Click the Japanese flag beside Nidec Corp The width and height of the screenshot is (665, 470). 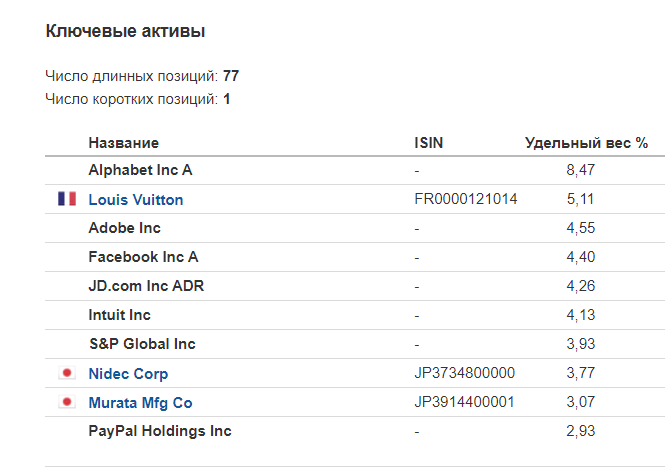[x=67, y=373]
